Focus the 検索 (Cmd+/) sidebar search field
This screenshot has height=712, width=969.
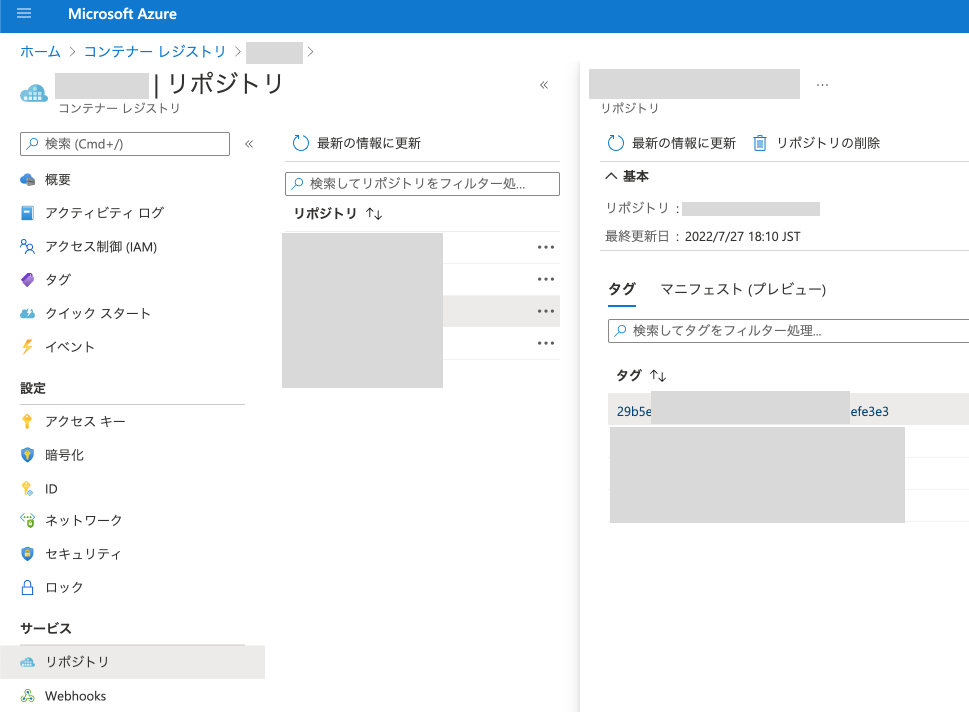coord(125,144)
